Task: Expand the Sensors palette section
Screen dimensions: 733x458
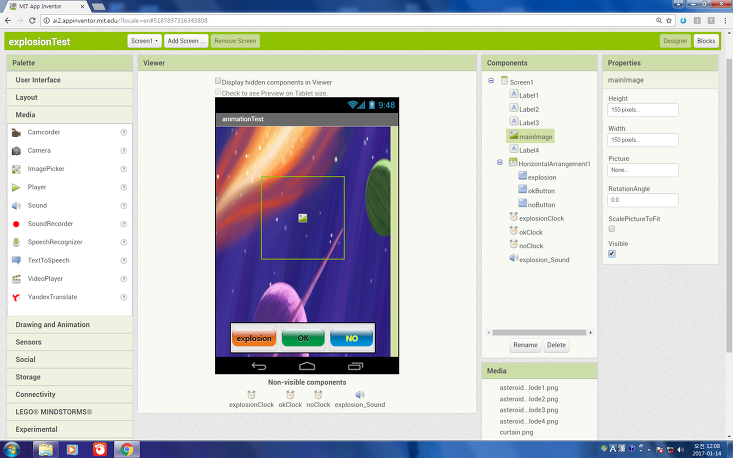Action: tap(70, 342)
